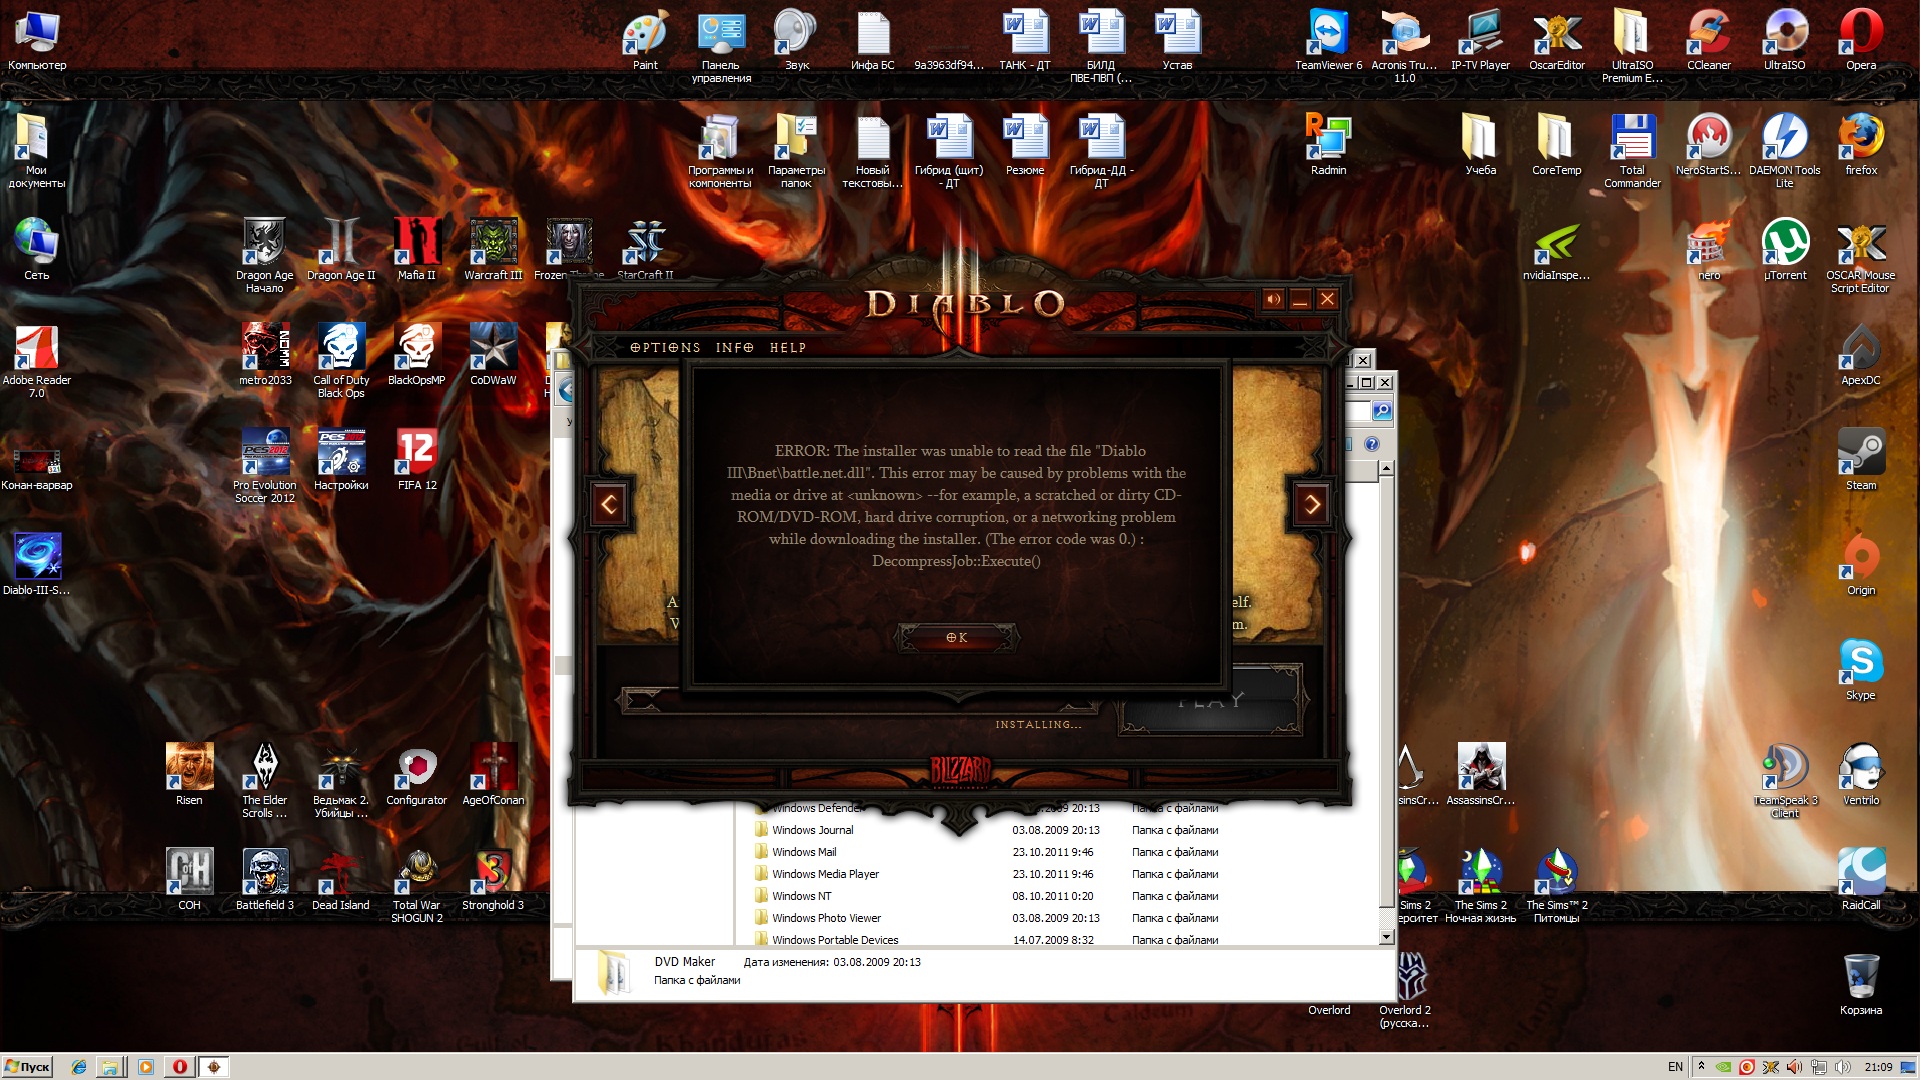Viewport: 1920px width, 1080px height.
Task: Select the TeamSpeak 3 Client icon
Action: coord(1785,780)
